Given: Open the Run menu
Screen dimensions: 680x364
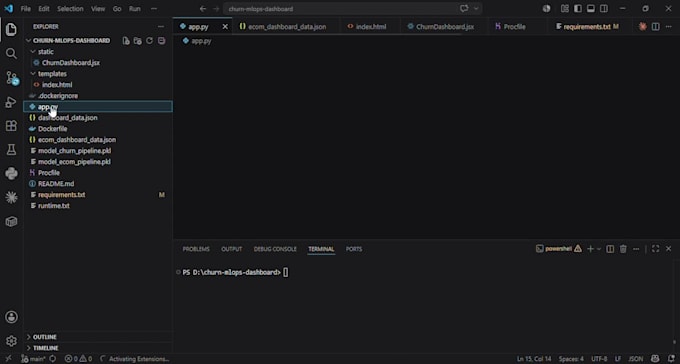Looking at the screenshot, I should [x=135, y=9].
